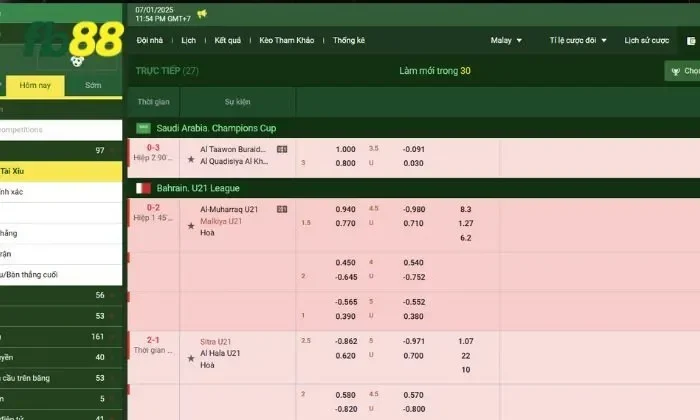The height and width of the screenshot is (420, 700).
Task: Click the Bahrain flag icon
Action: [x=143, y=188]
